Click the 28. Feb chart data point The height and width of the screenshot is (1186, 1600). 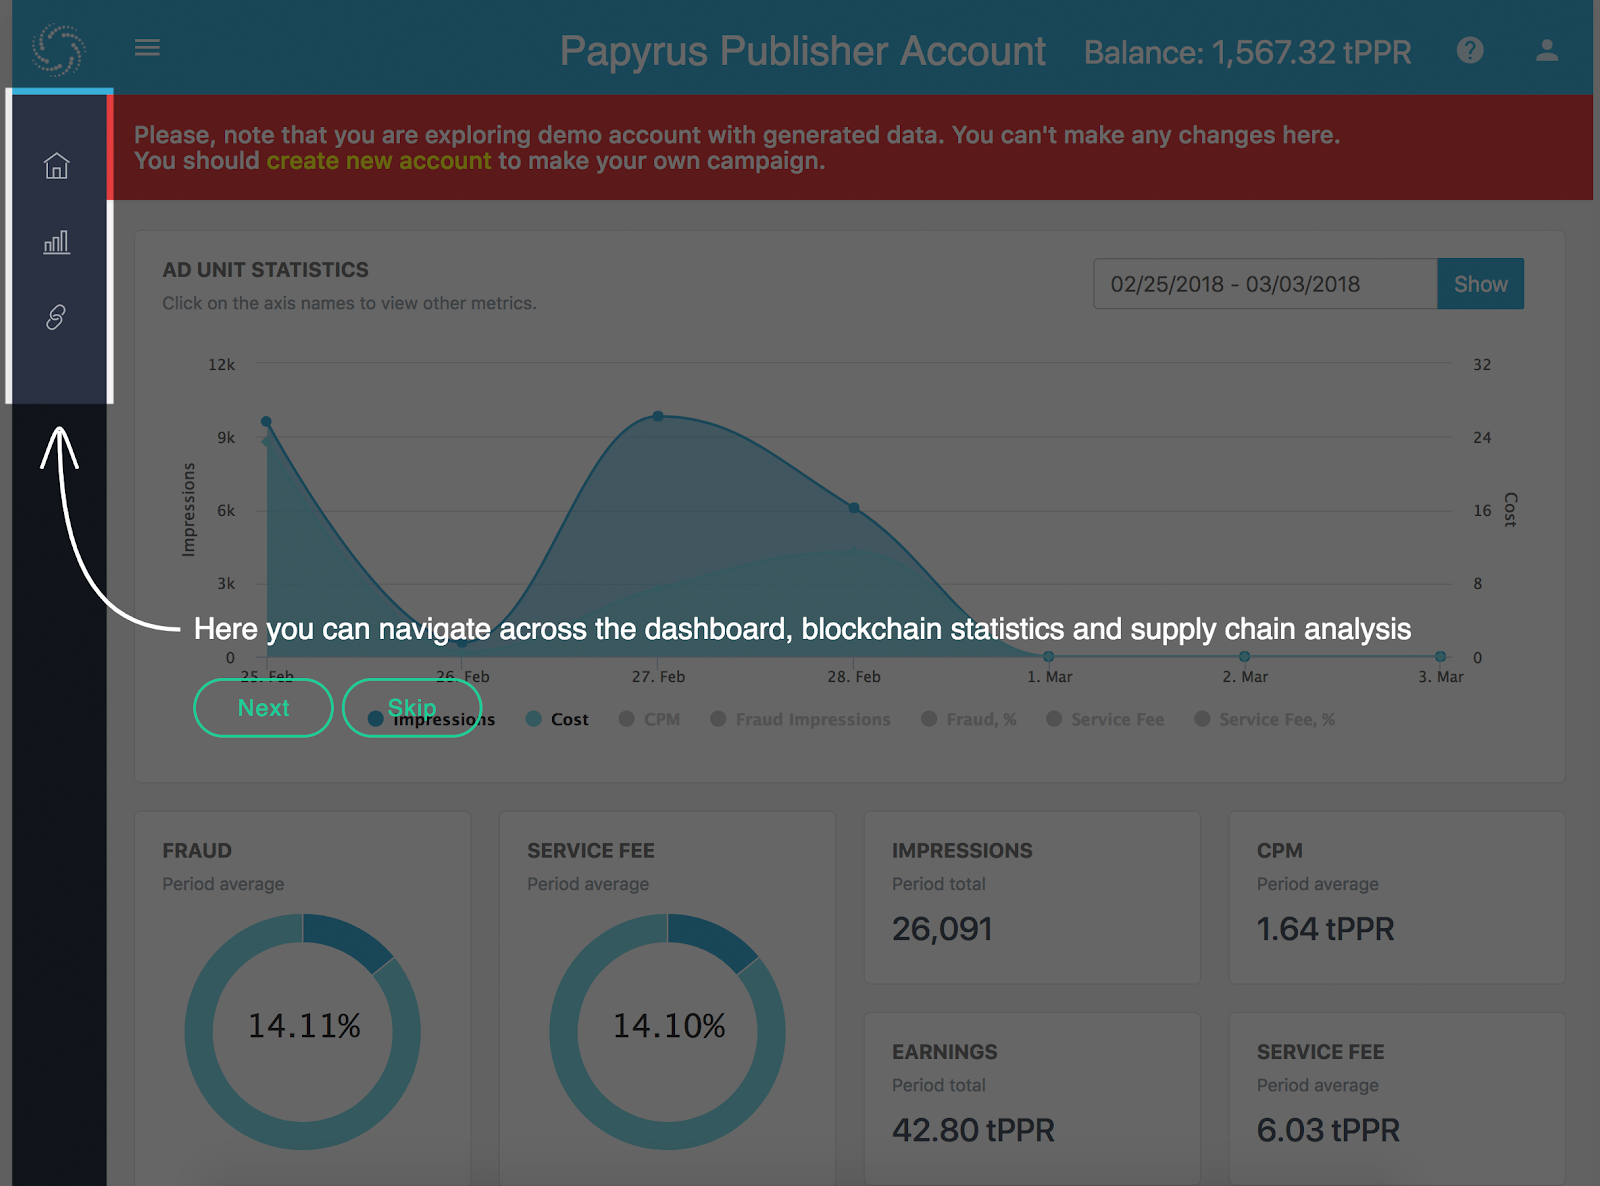pos(854,508)
